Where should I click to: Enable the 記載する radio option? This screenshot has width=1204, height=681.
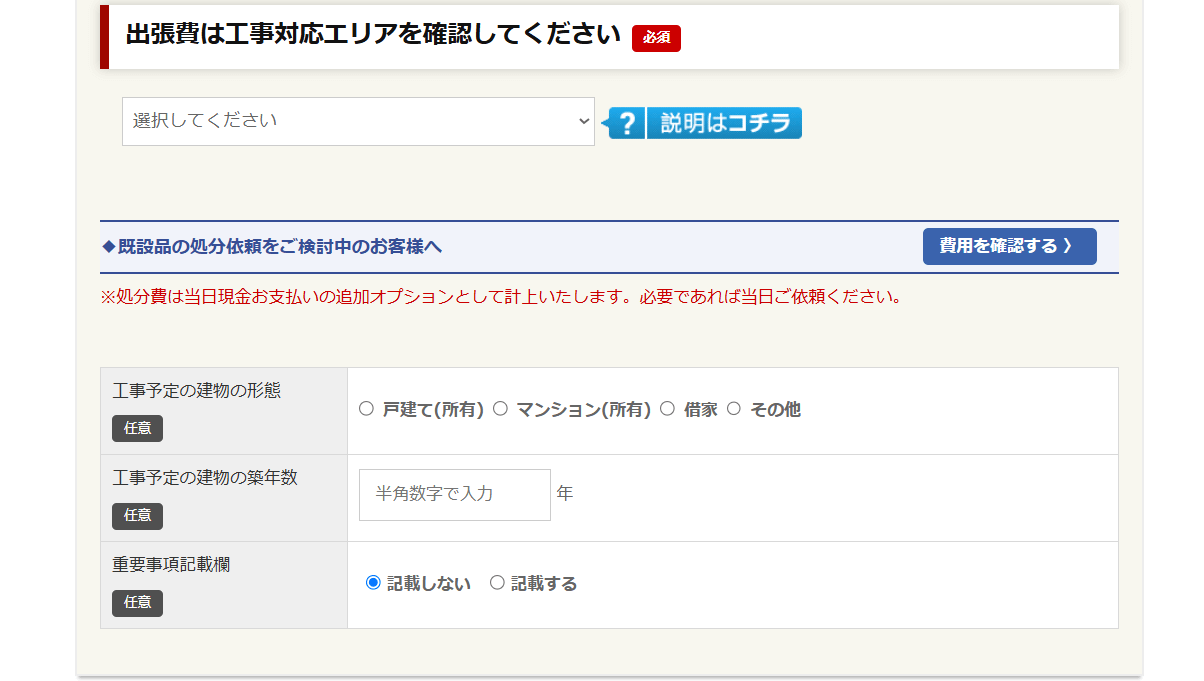497,583
